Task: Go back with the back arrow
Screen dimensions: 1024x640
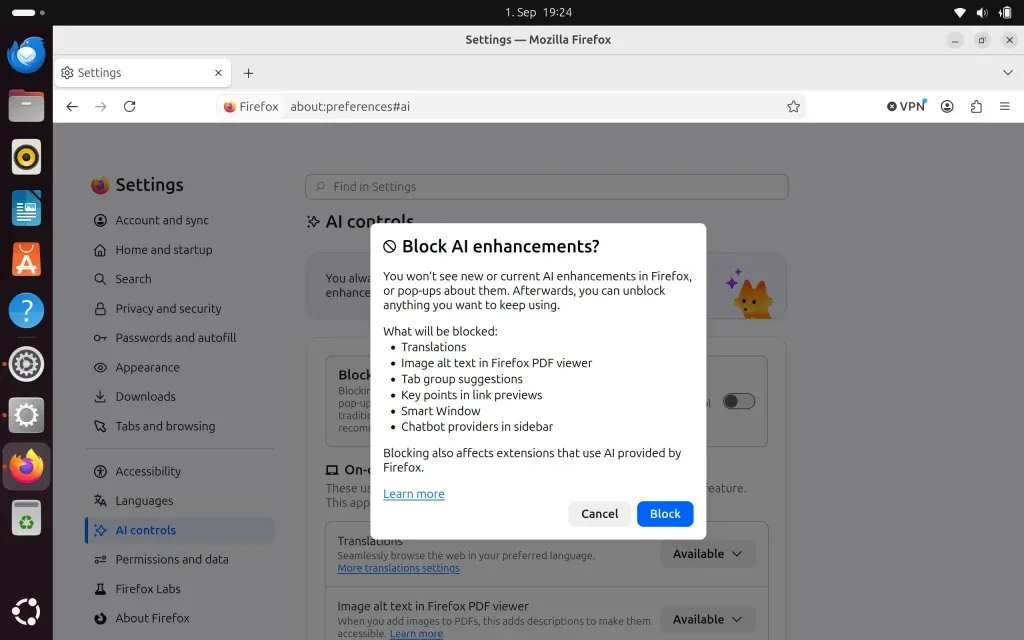Action: pyautogui.click(x=72, y=106)
